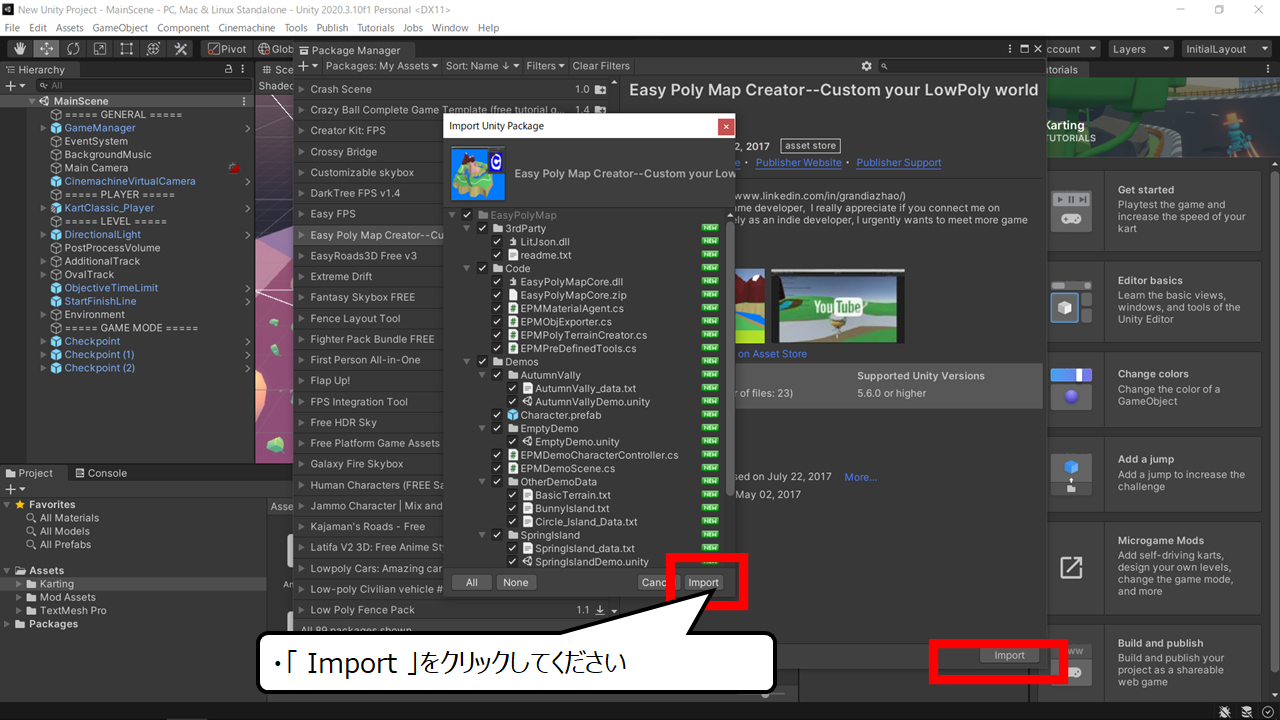Toggle Pivot handle position button
This screenshot has height=720, width=1280.
pos(227,48)
